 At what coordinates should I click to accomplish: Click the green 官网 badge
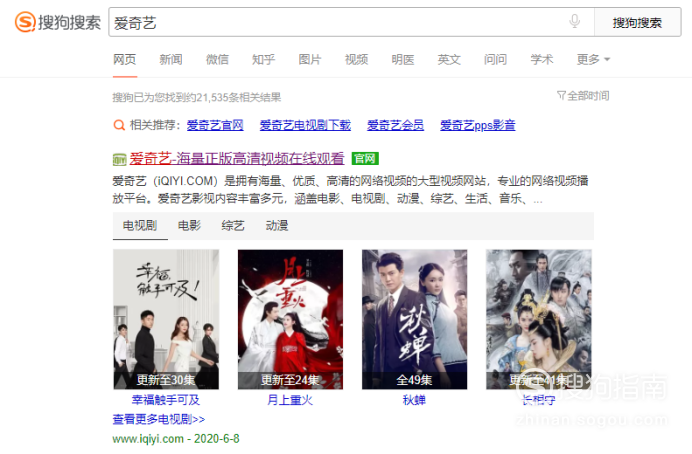coord(365,158)
